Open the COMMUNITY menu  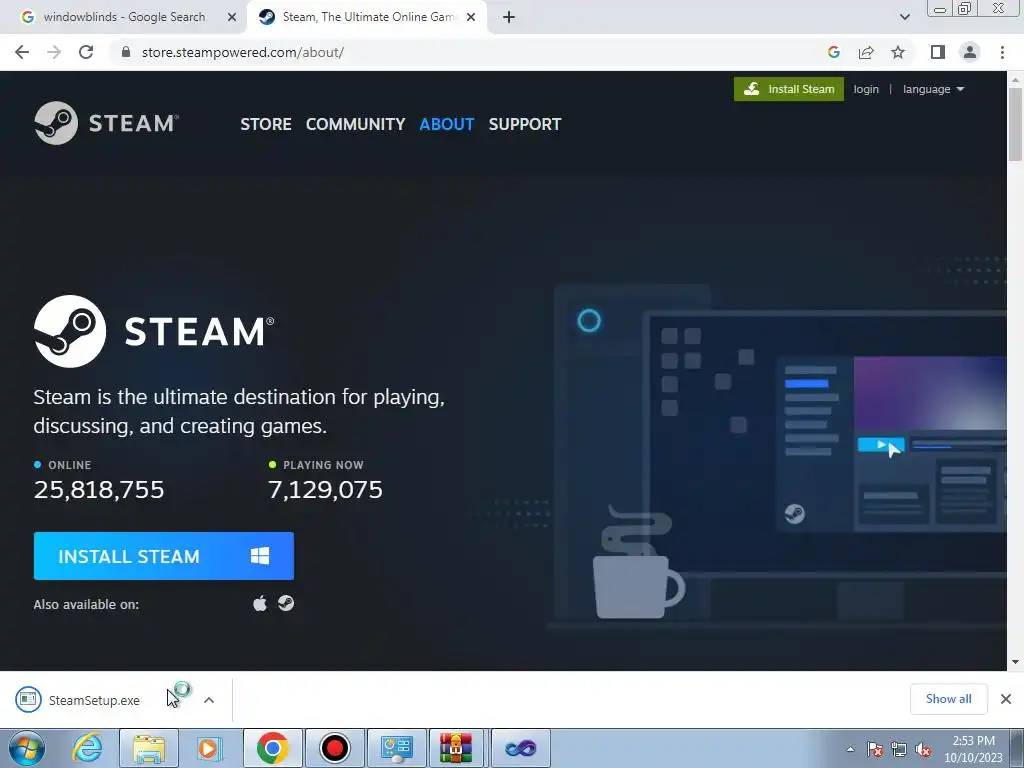355,124
